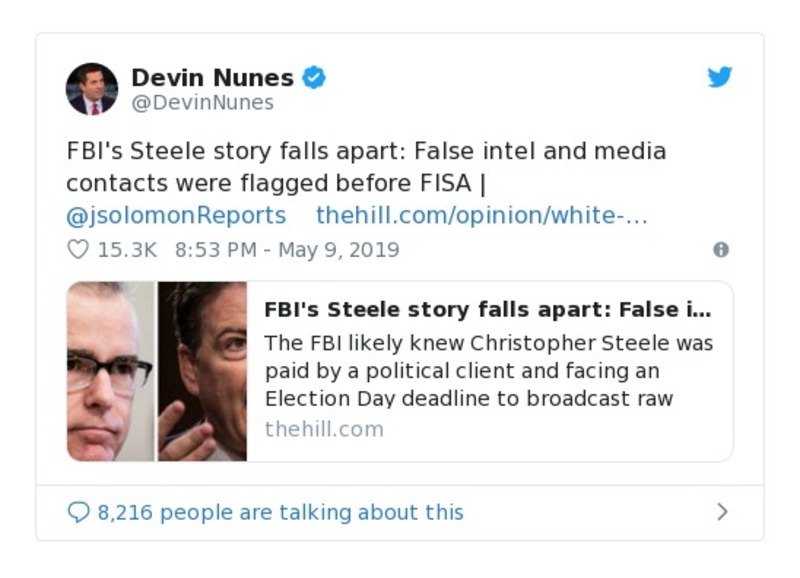
Task: Click the 15.3K likes count
Action: [x=126, y=250]
